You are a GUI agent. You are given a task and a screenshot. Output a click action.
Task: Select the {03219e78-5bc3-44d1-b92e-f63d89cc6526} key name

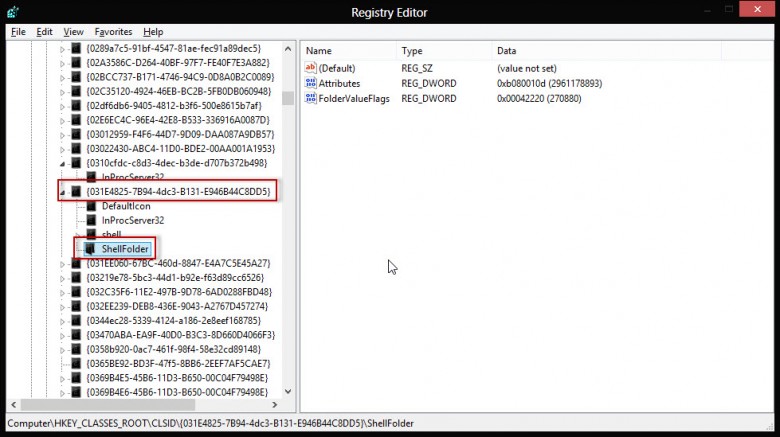click(x=175, y=278)
